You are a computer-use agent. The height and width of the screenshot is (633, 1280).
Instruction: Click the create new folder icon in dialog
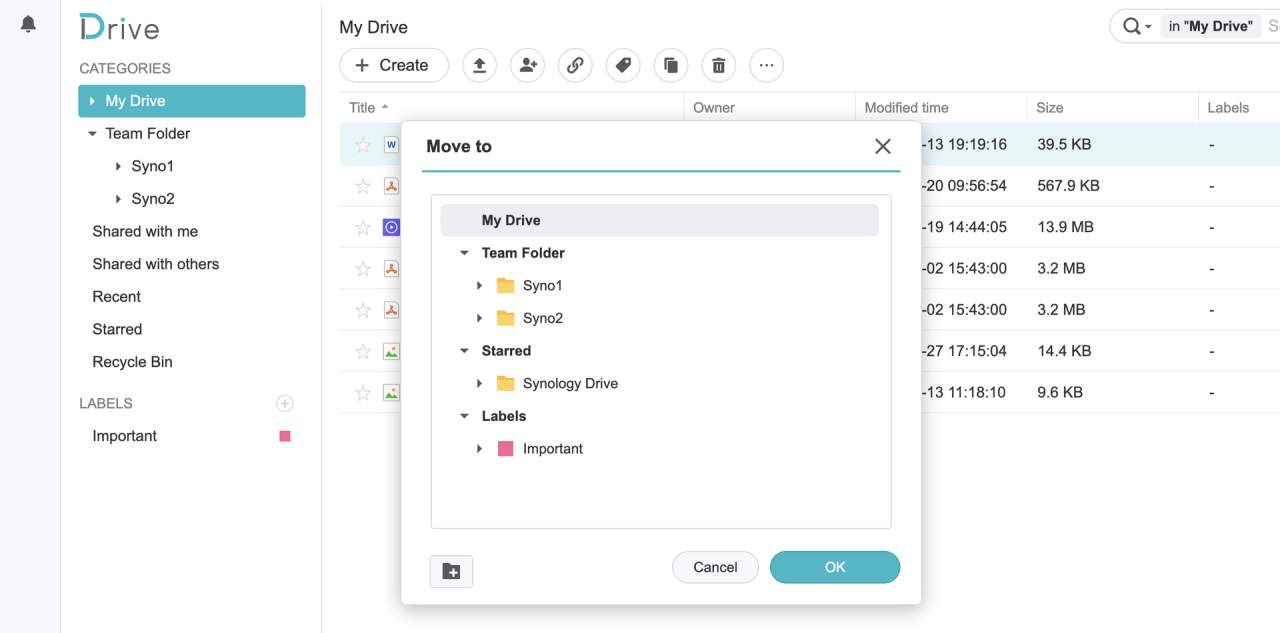pos(451,571)
